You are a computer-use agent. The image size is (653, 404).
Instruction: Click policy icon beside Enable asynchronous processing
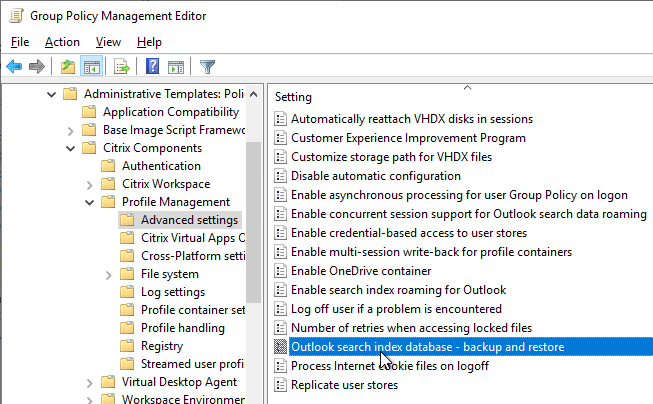click(280, 195)
